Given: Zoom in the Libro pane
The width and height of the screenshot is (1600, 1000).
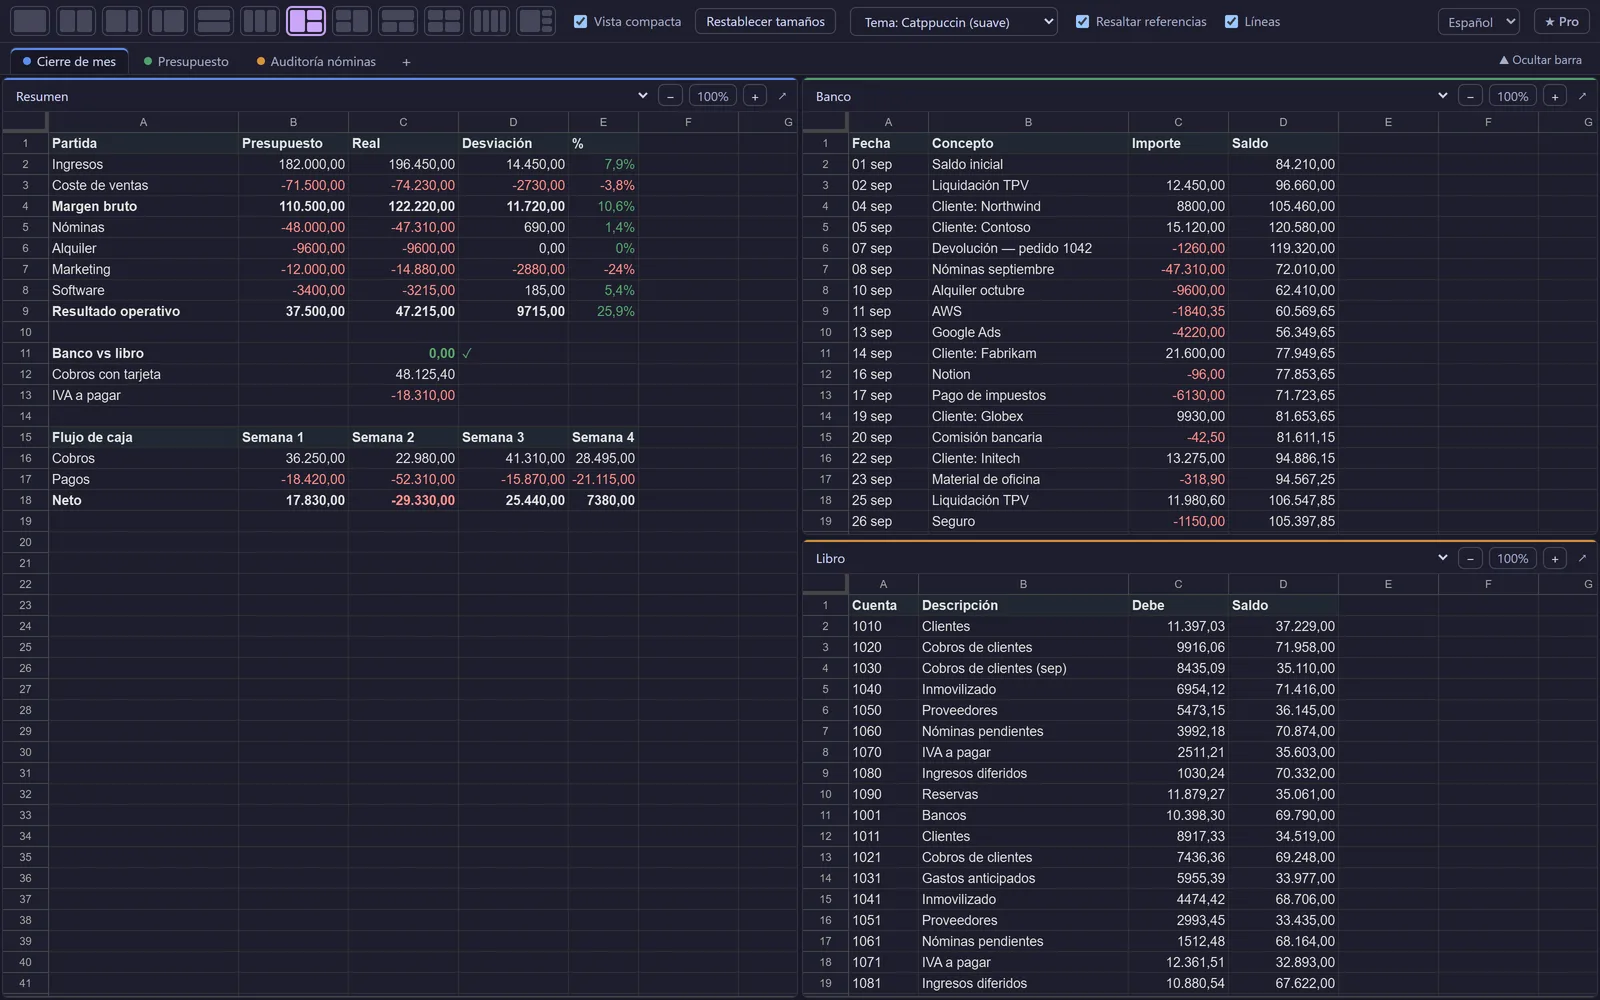Looking at the screenshot, I should tap(1555, 558).
